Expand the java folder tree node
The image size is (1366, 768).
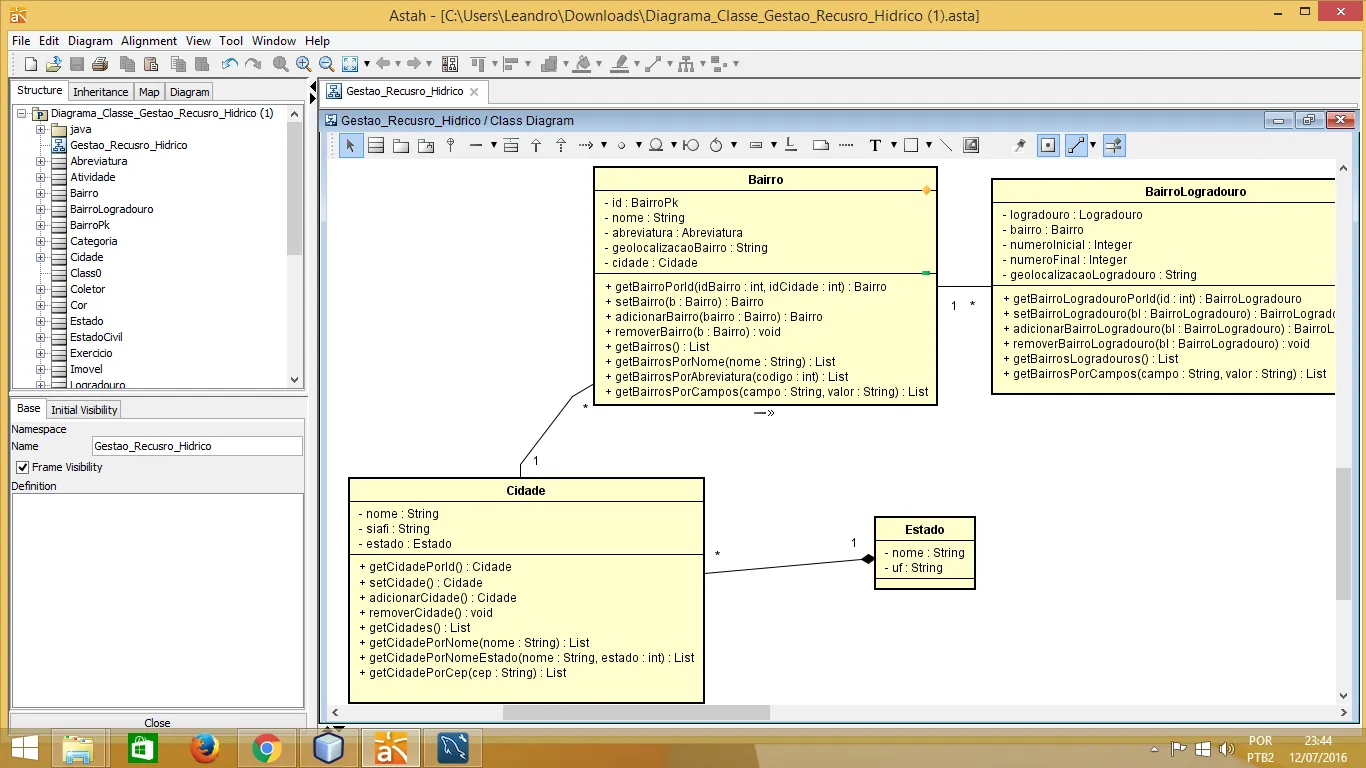41,129
